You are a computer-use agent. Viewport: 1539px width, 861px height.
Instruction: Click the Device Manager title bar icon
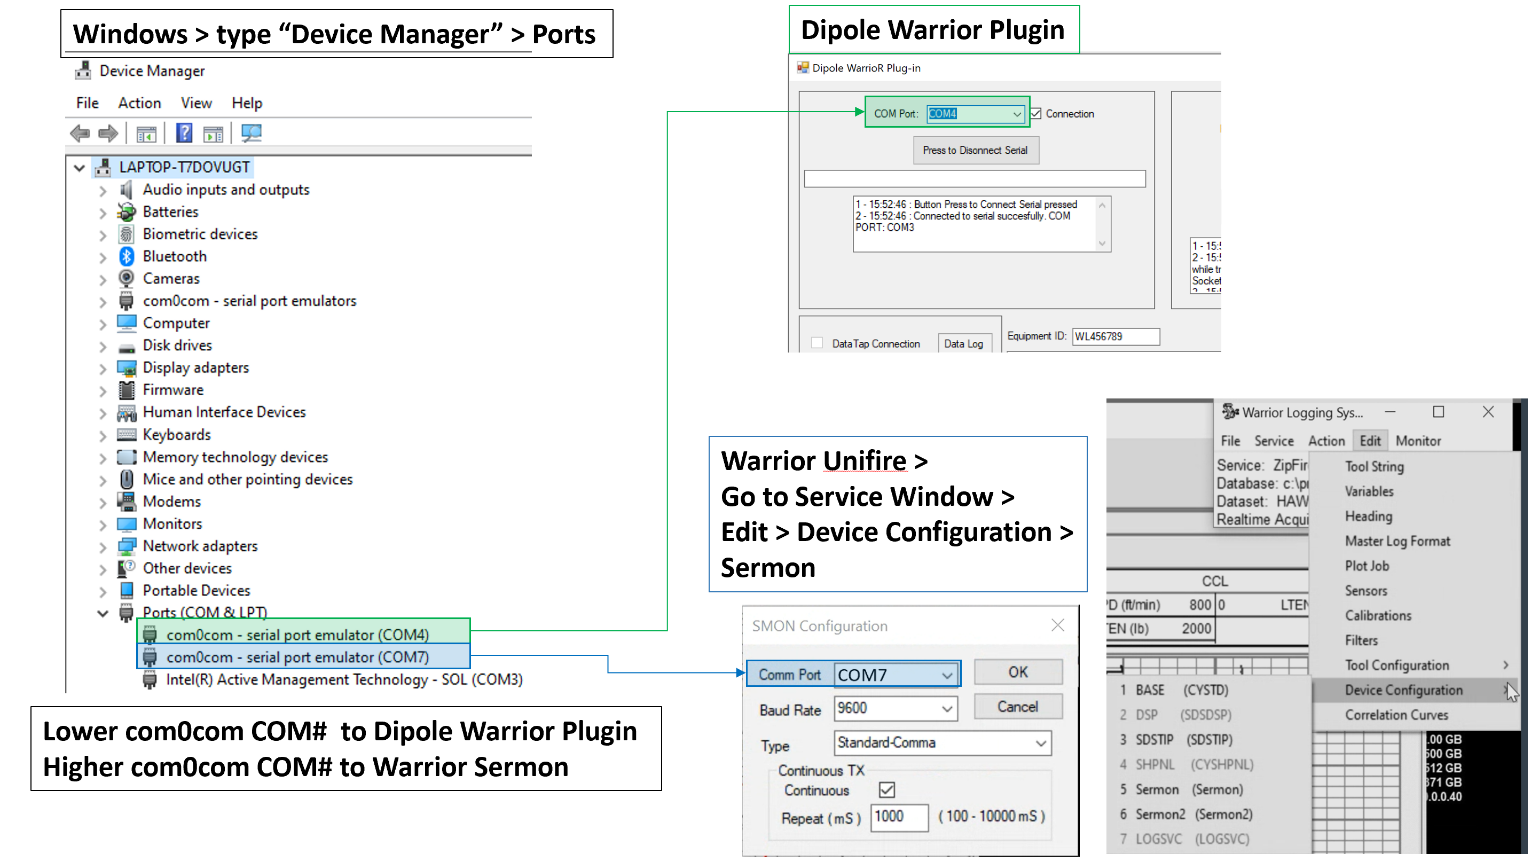point(84,71)
